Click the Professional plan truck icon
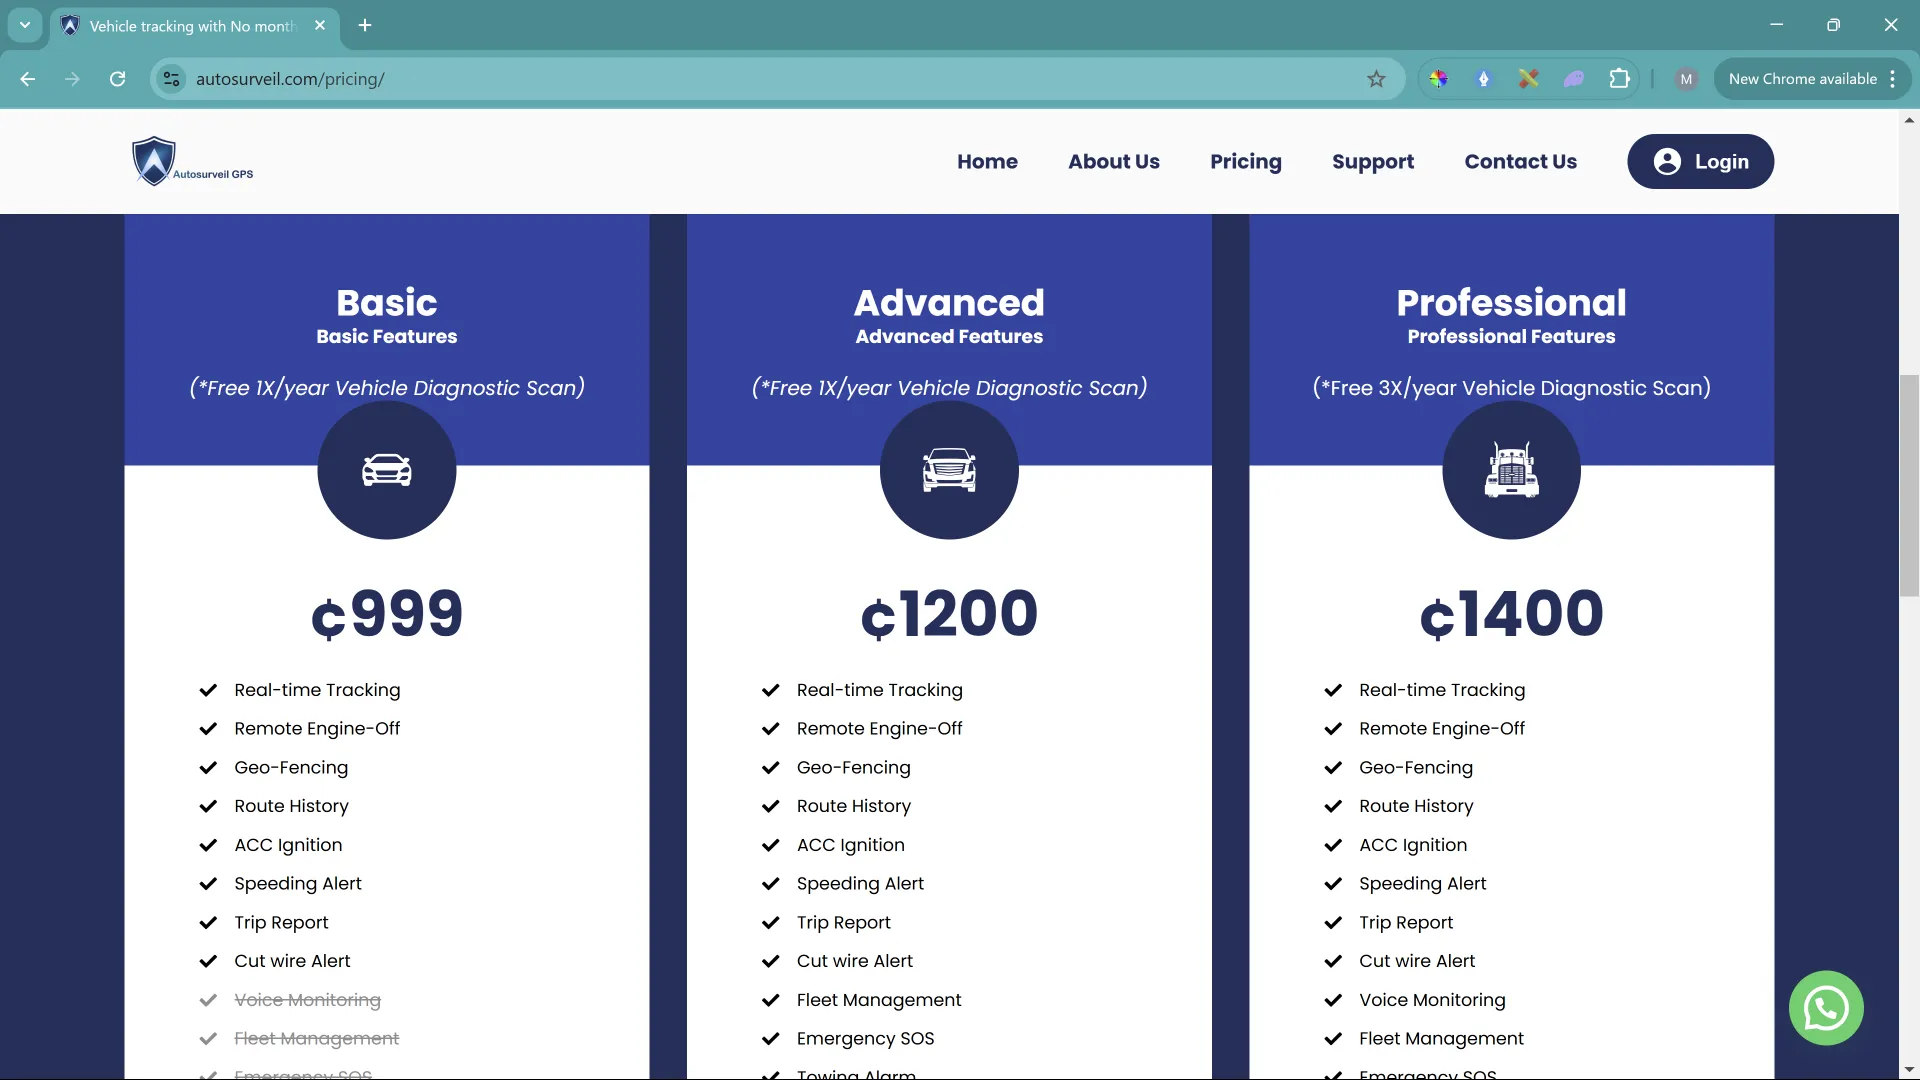The image size is (1920, 1080). (1511, 470)
